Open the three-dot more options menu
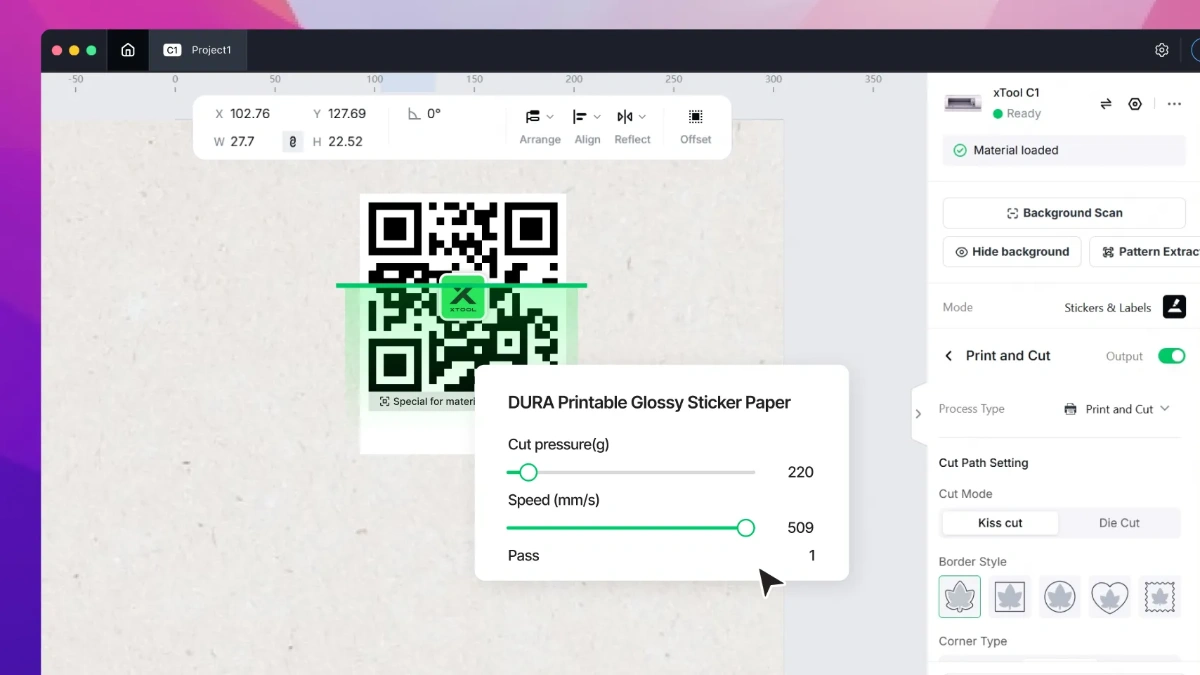The width and height of the screenshot is (1200, 675). 1172,104
